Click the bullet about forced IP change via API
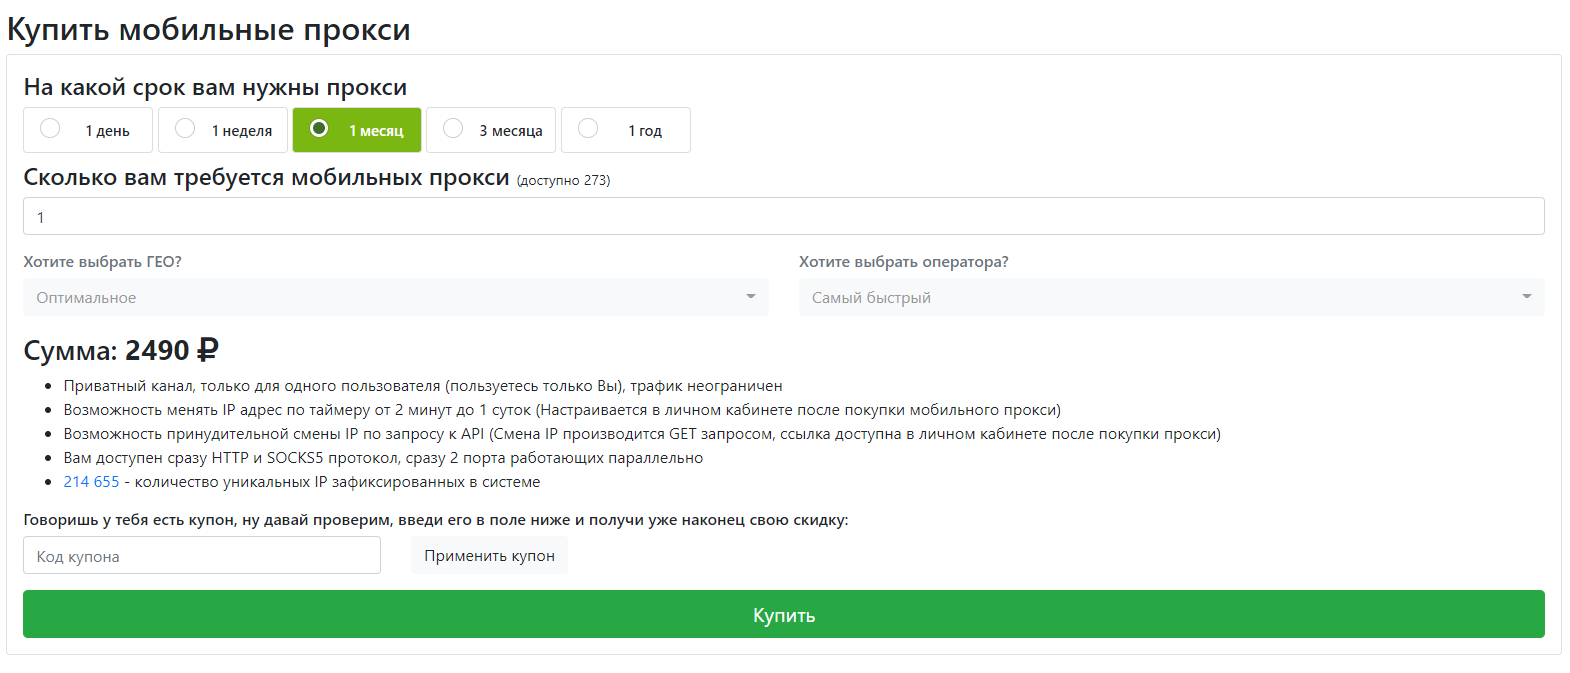Viewport: 1570px width, 673px height. point(642,434)
